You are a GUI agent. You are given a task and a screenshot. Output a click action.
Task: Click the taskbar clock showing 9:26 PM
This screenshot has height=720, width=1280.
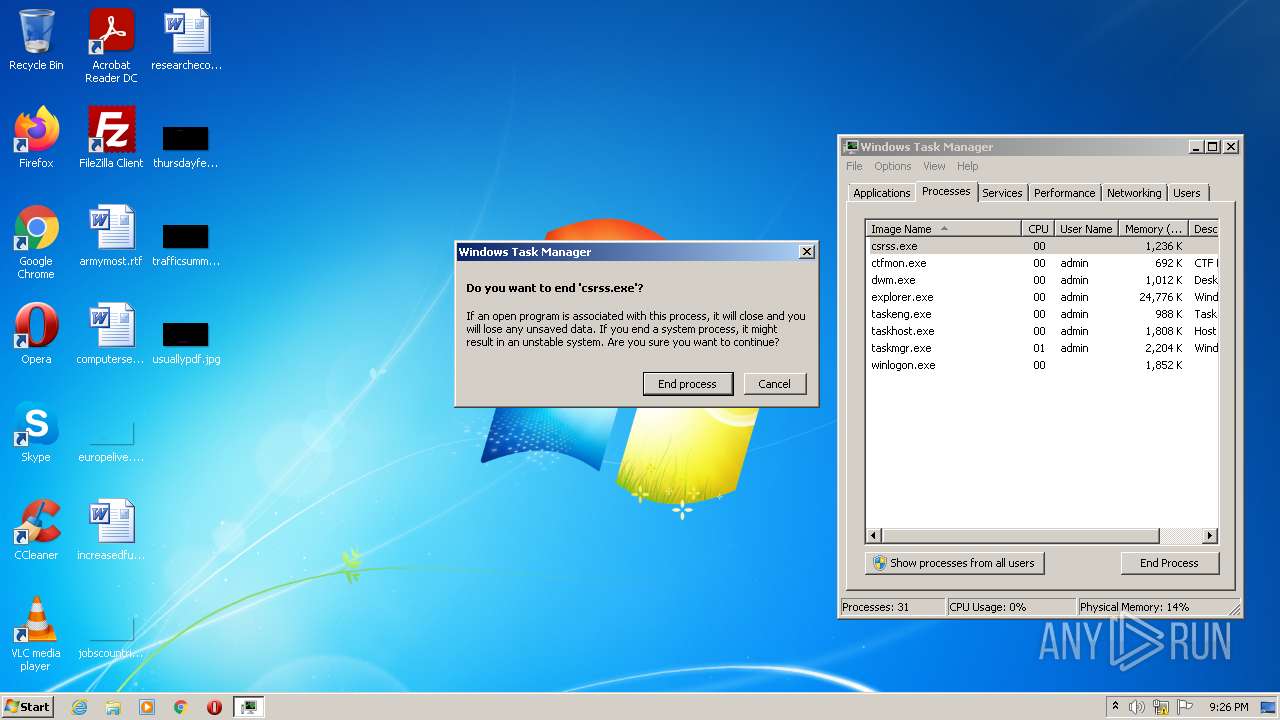(1228, 707)
